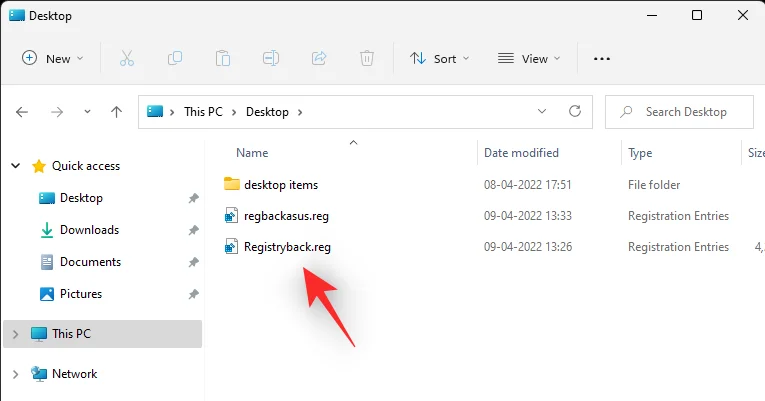The height and width of the screenshot is (401, 765).
Task: Select Pictures in Quick access
Action: point(81,294)
